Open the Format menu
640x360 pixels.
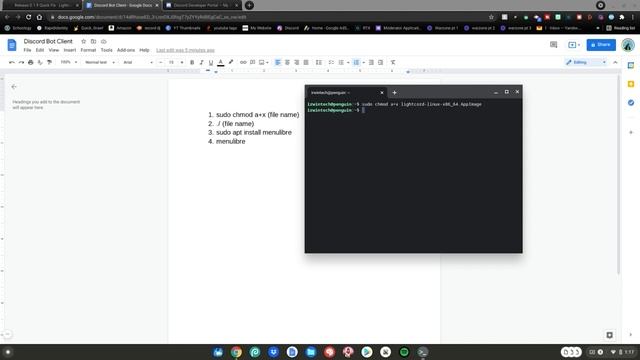(88, 50)
